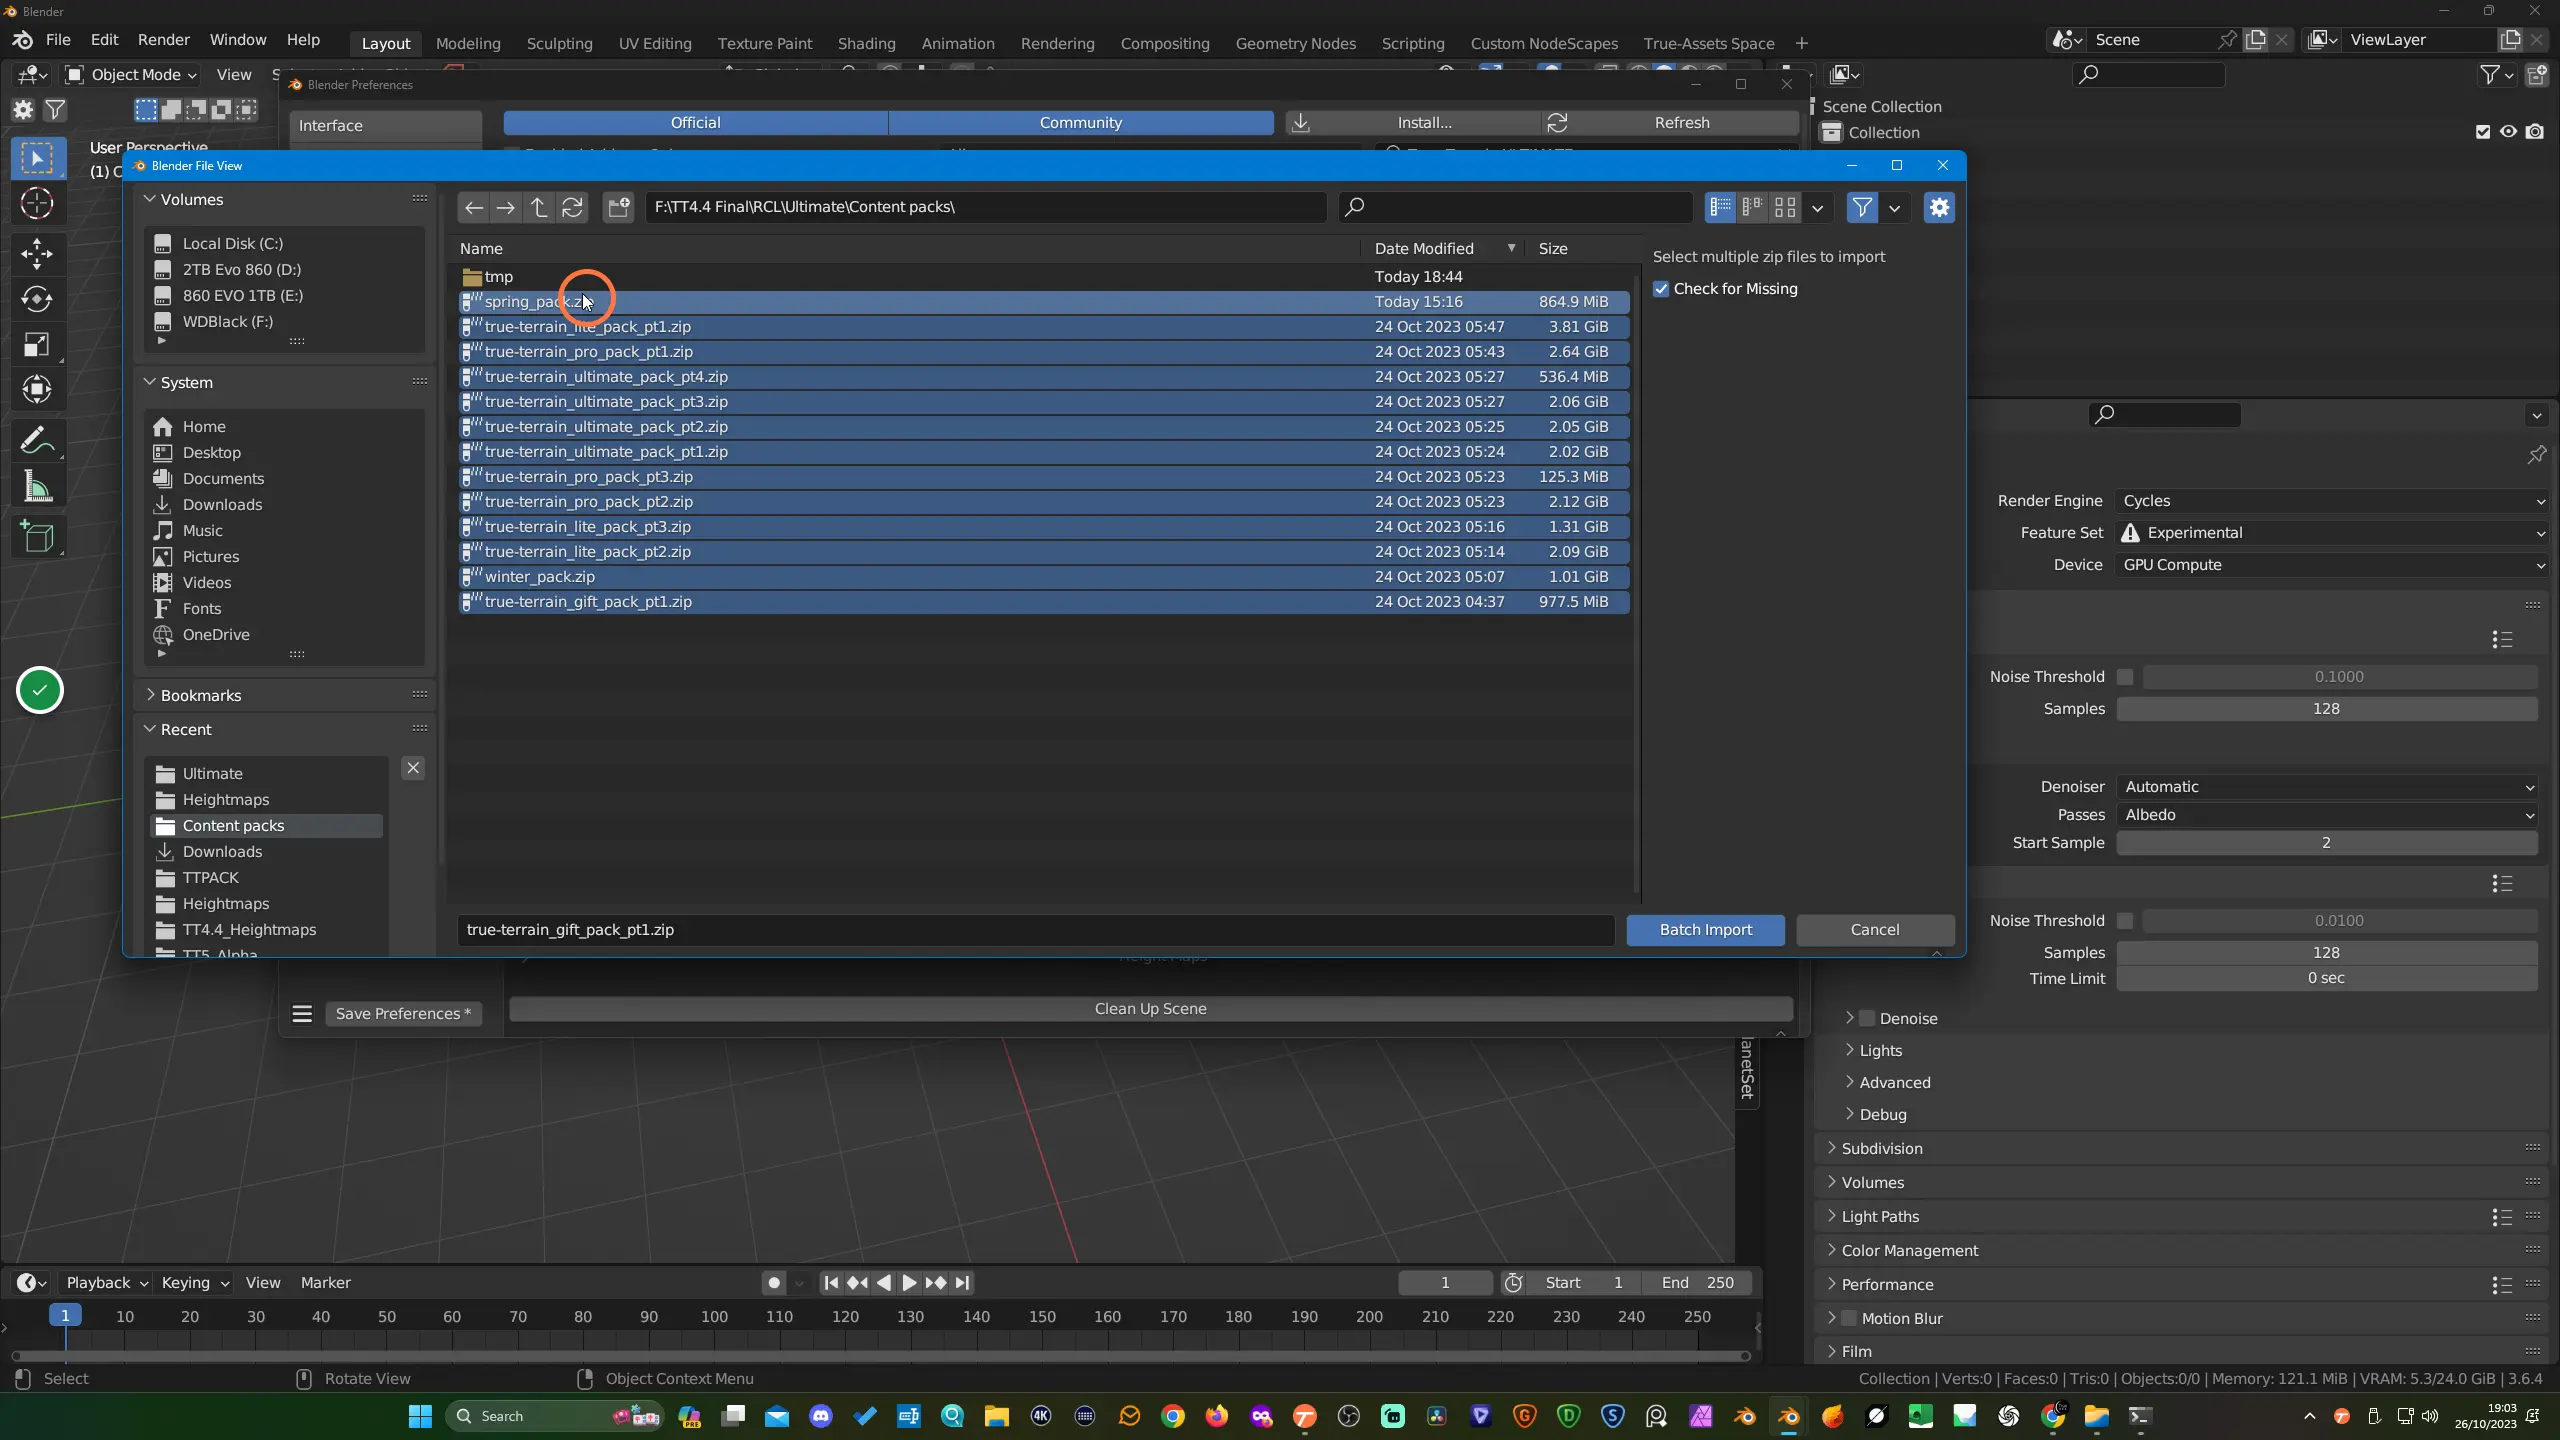Click Install button in Preferences
The width and height of the screenshot is (2560, 1440).
[x=1413, y=123]
